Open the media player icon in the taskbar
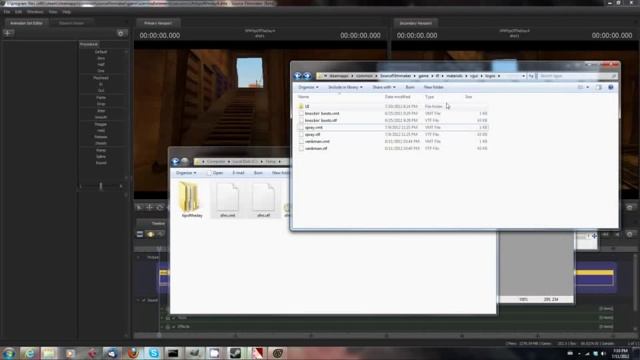 (70, 353)
